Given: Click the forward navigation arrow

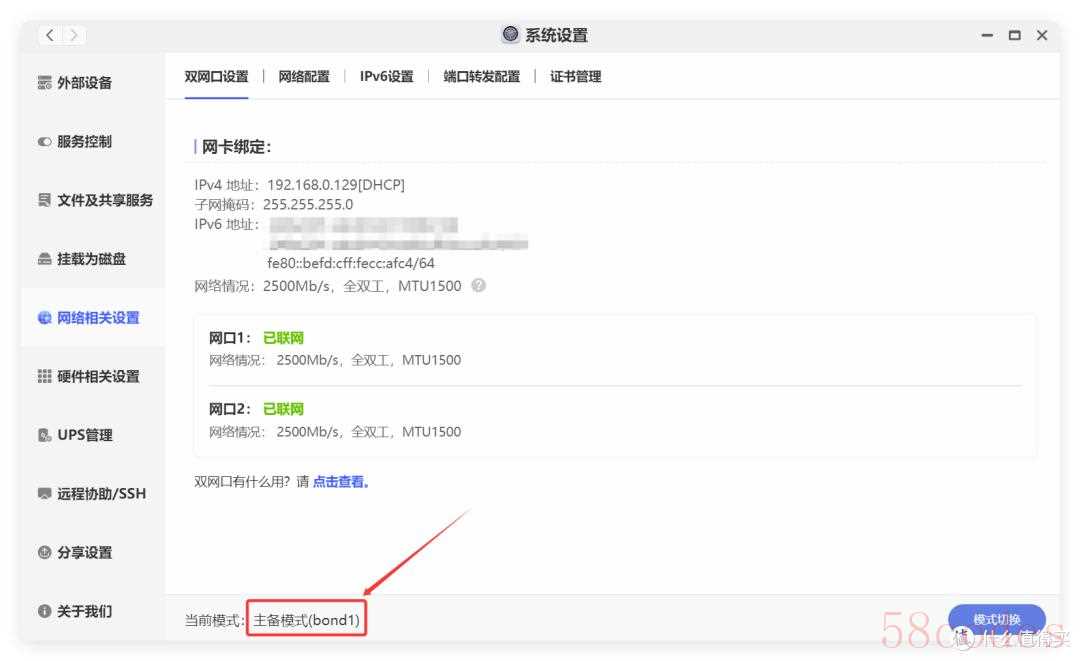Looking at the screenshot, I should (74, 34).
